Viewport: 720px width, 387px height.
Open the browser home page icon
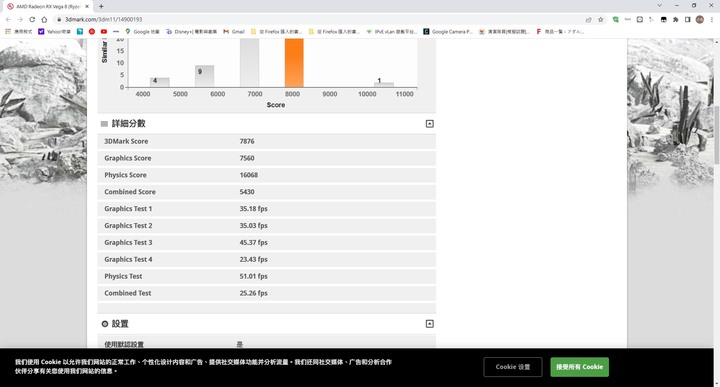click(x=44, y=20)
